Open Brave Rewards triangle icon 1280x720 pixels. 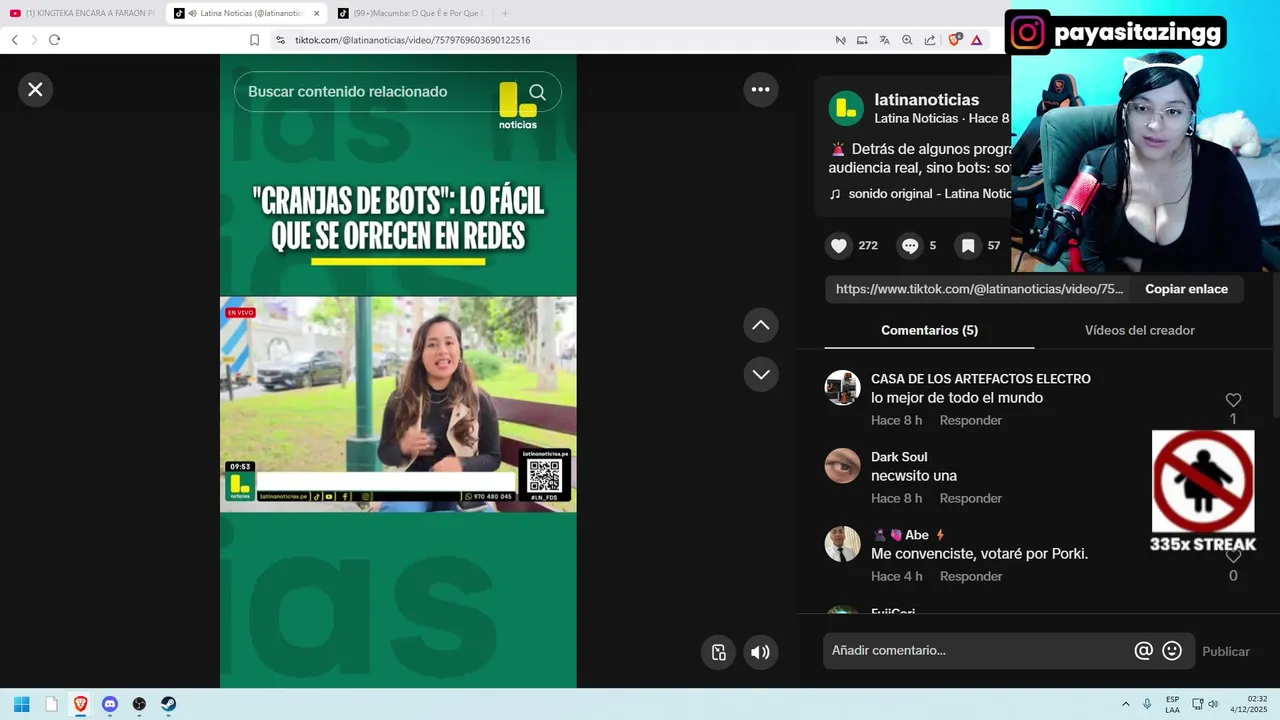977,40
